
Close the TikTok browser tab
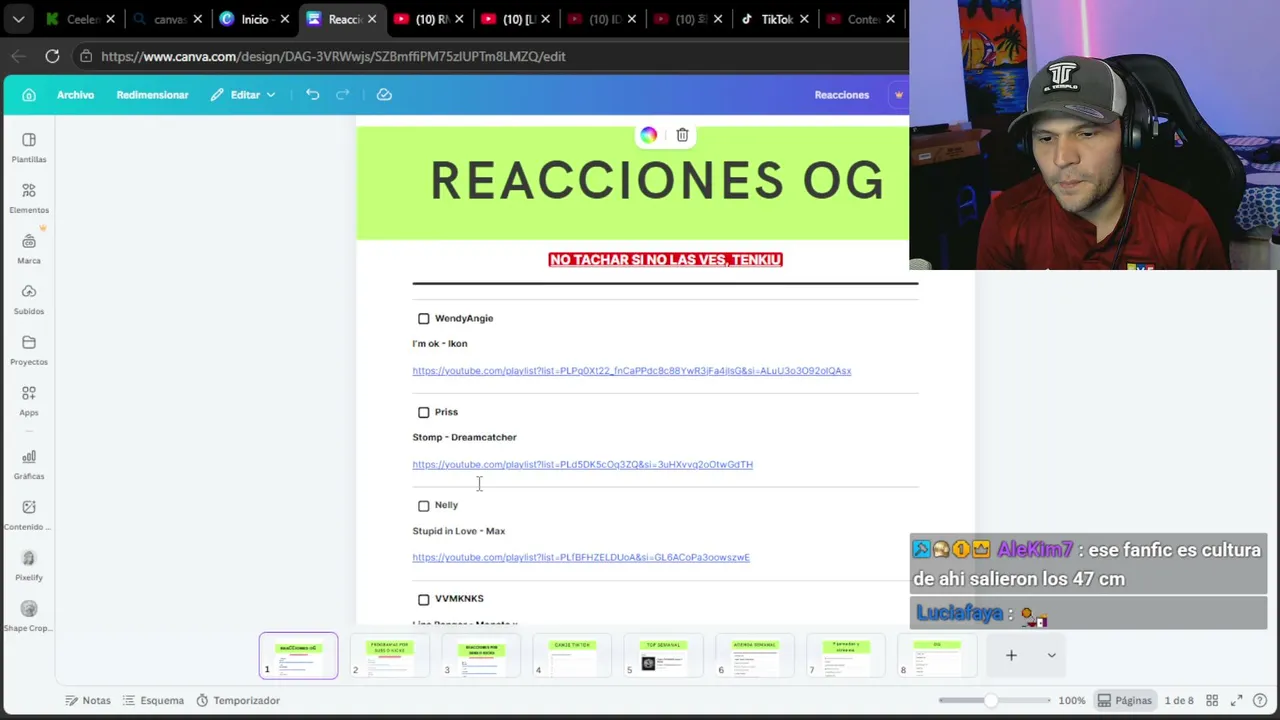[x=804, y=19]
